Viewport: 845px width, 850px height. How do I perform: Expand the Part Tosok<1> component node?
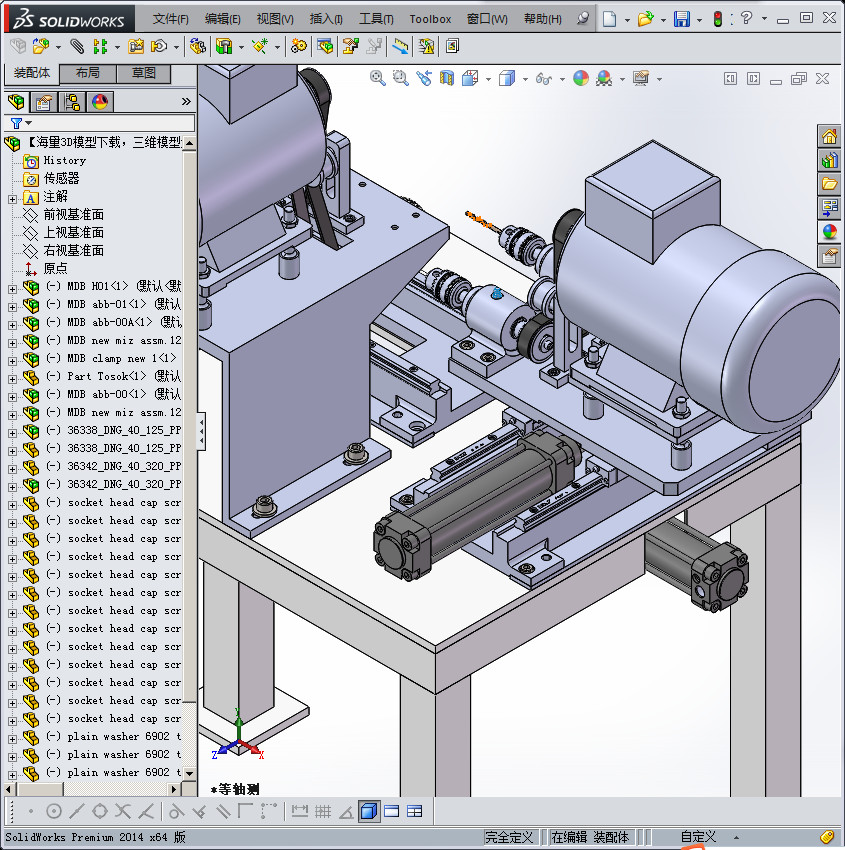pos(12,379)
